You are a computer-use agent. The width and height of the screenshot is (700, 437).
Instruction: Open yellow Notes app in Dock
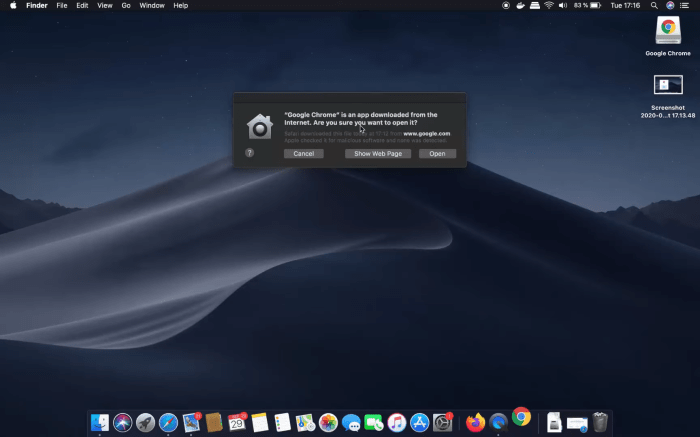(259, 422)
